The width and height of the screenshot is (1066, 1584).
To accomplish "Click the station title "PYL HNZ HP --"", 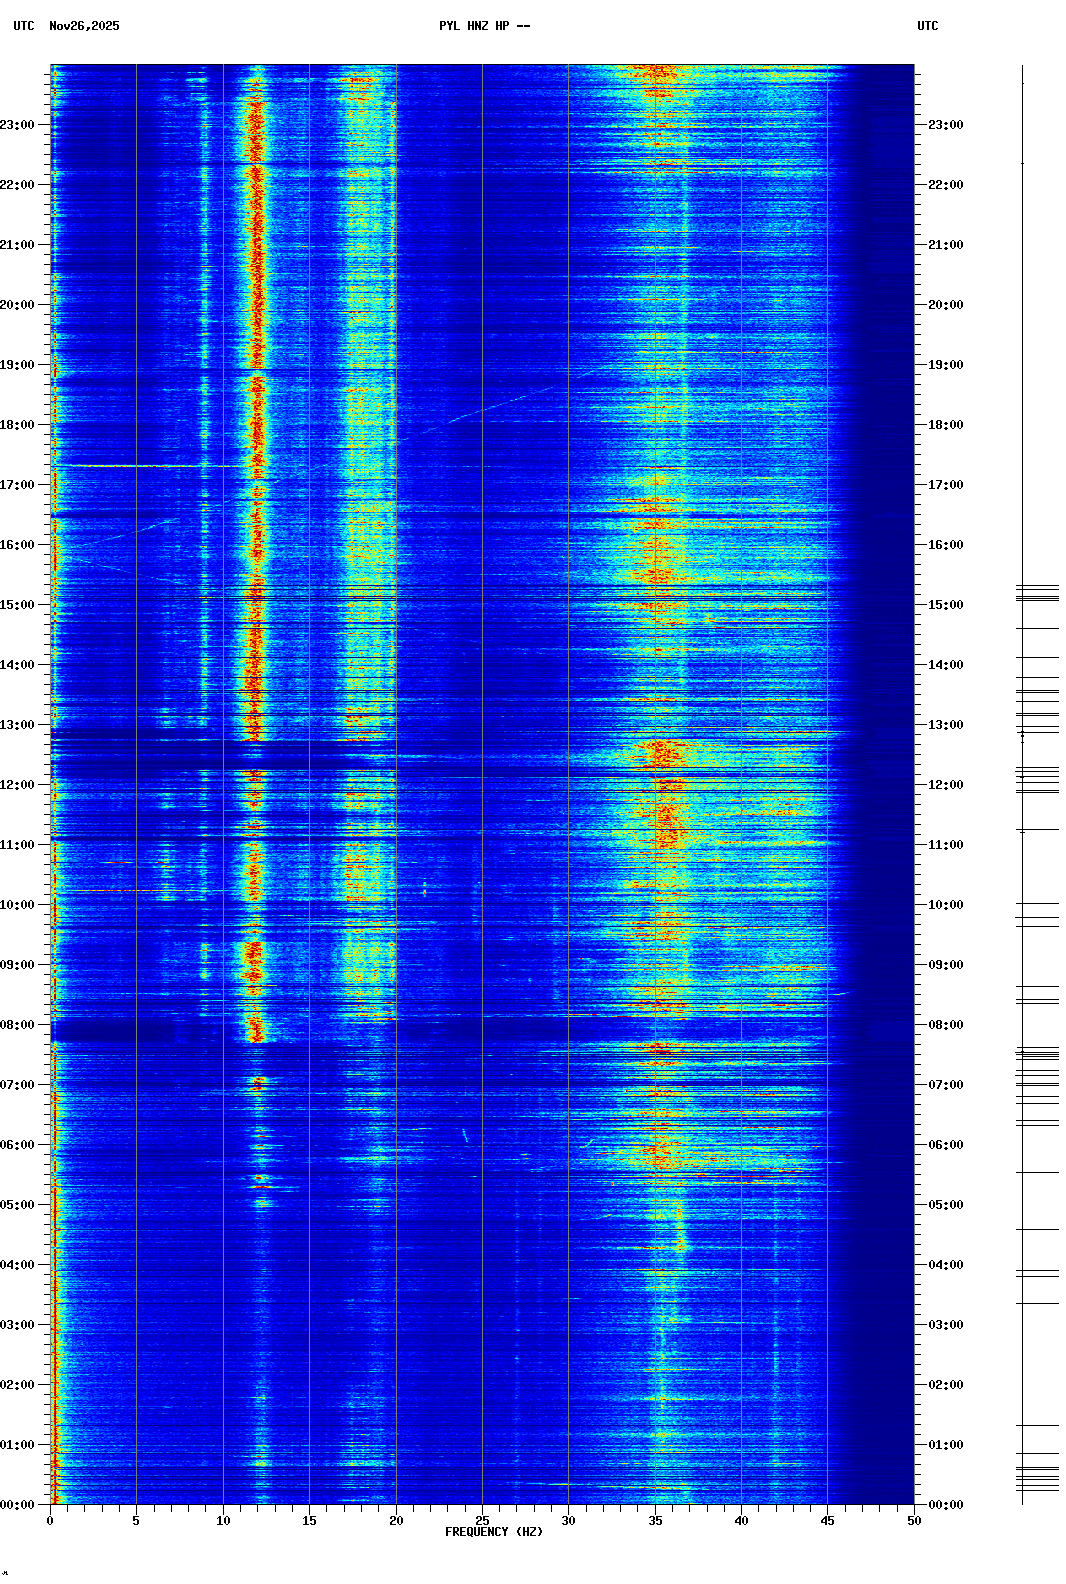I will point(484,26).
